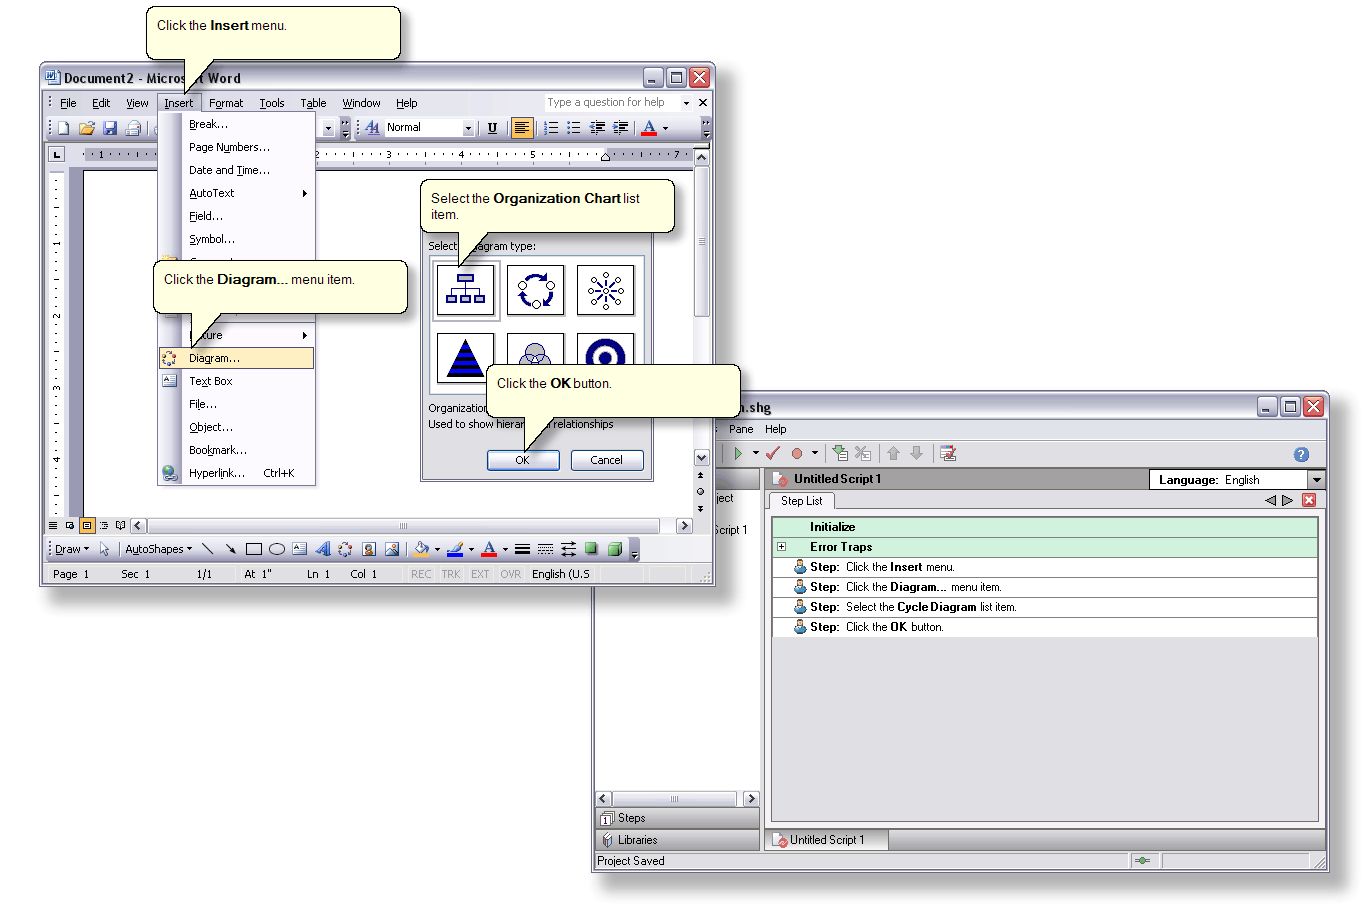
Task: Click the red Record circle icon
Action: point(797,454)
